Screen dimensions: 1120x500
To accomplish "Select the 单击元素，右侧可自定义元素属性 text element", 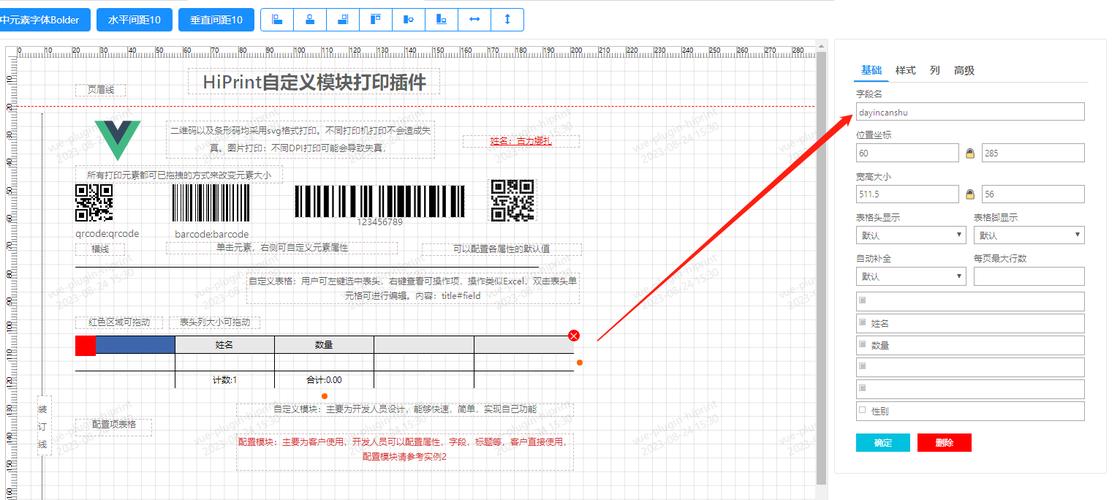I will click(281, 248).
